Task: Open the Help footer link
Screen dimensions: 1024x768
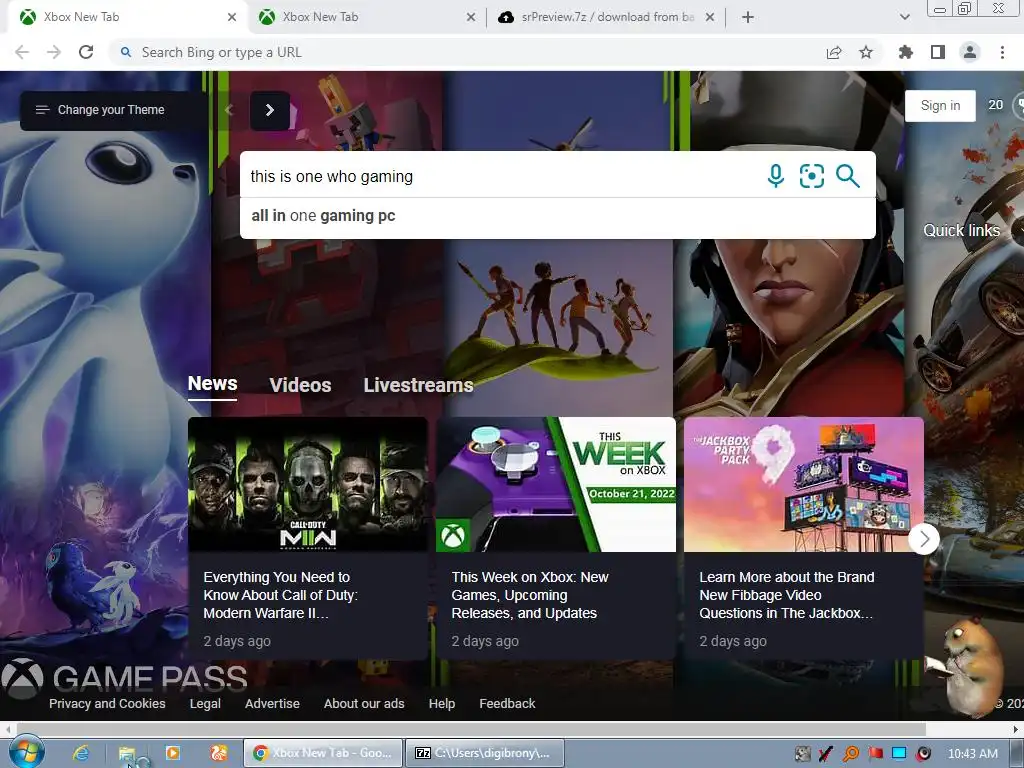Action: pos(441,703)
